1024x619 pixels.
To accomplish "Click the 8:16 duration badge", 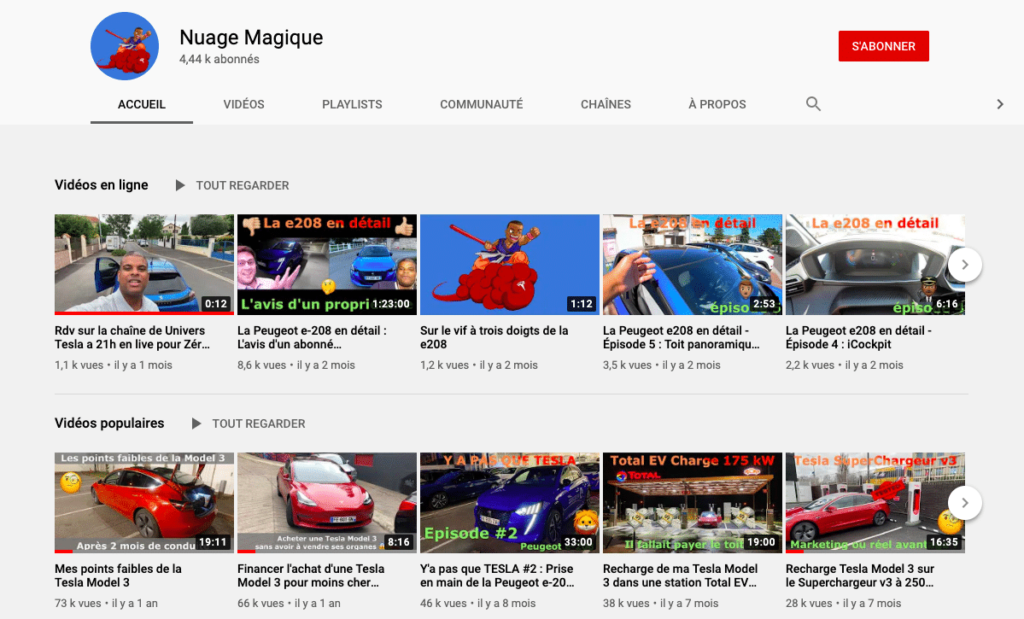I will (398, 542).
